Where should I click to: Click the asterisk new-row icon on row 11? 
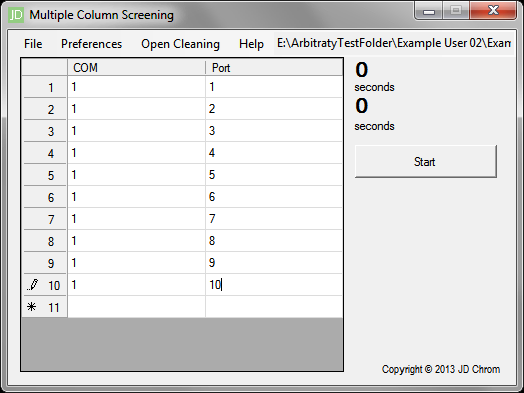pyautogui.click(x=31, y=307)
